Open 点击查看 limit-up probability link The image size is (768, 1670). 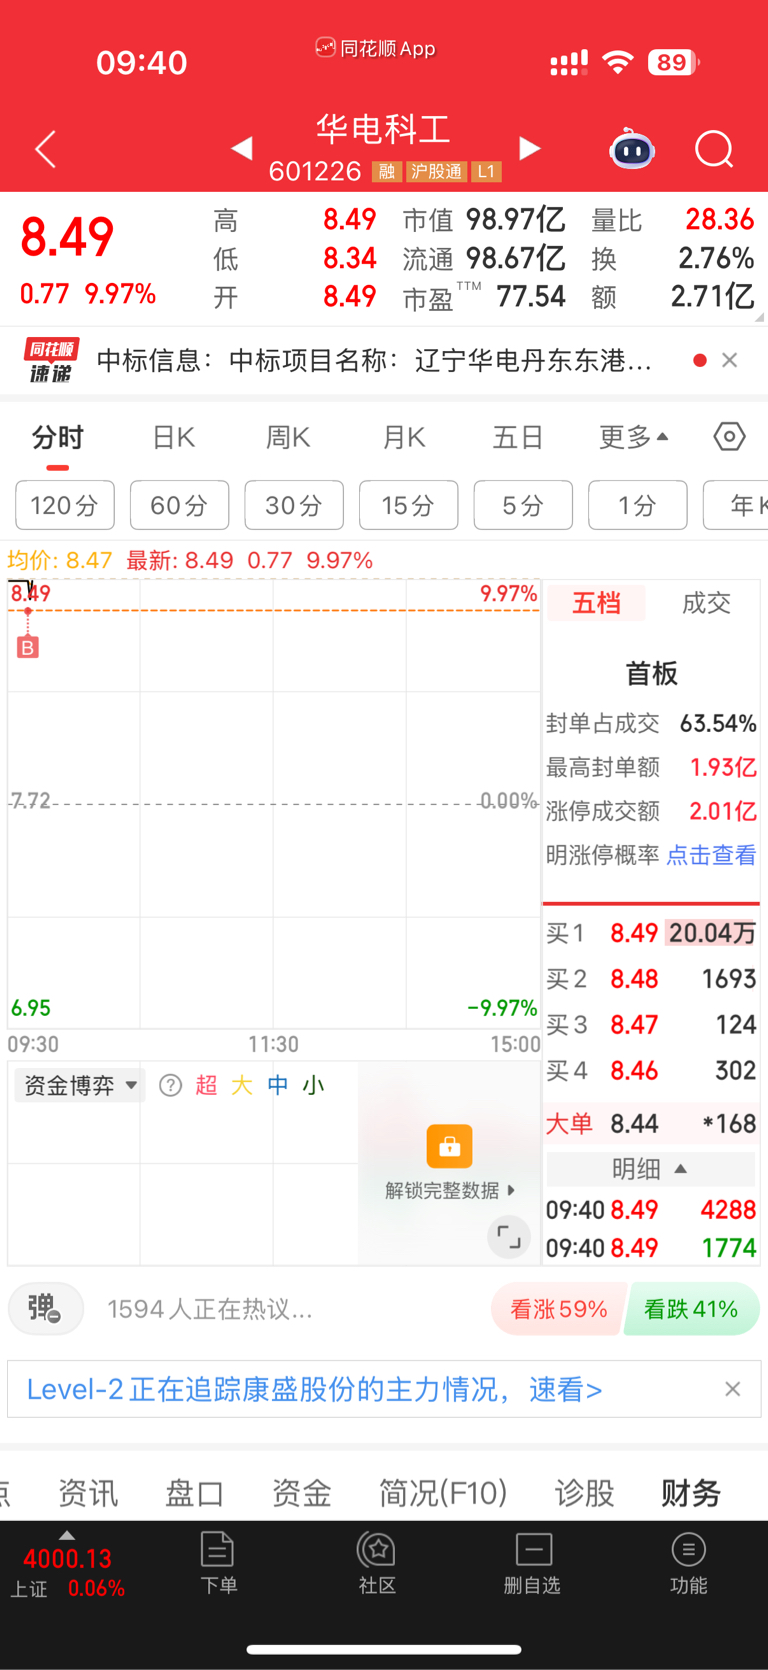711,855
